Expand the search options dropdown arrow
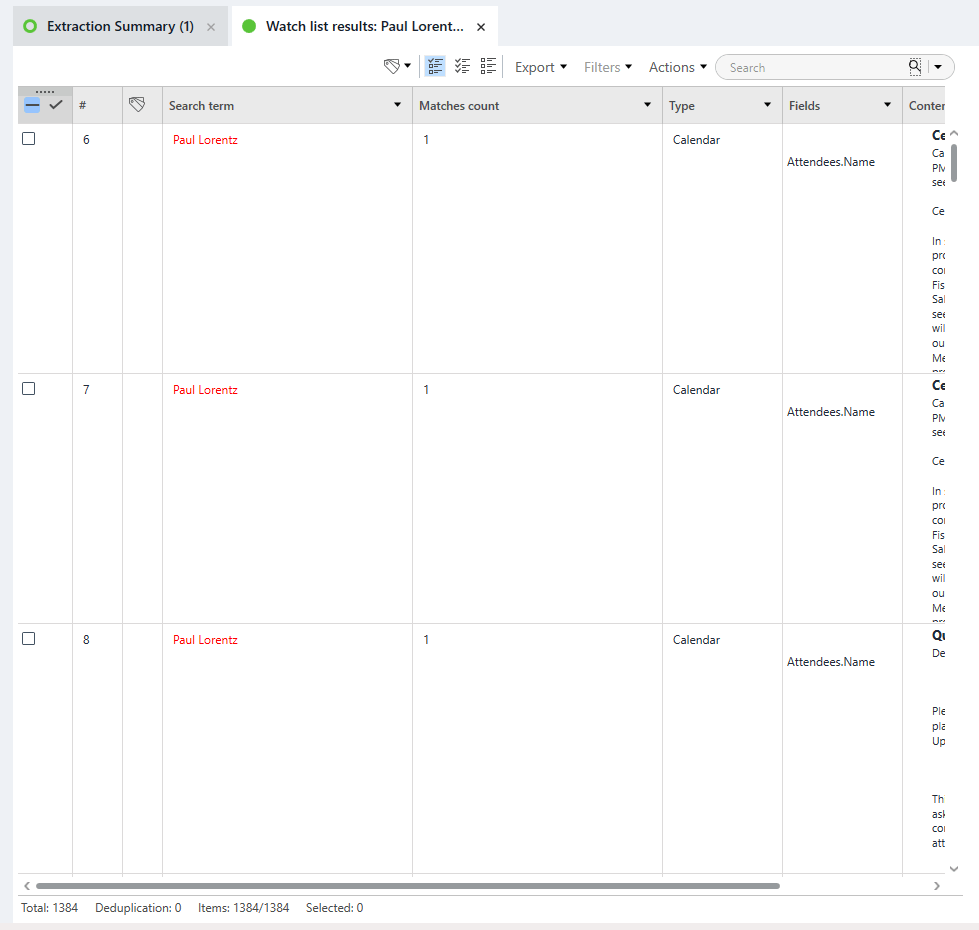 (938, 67)
